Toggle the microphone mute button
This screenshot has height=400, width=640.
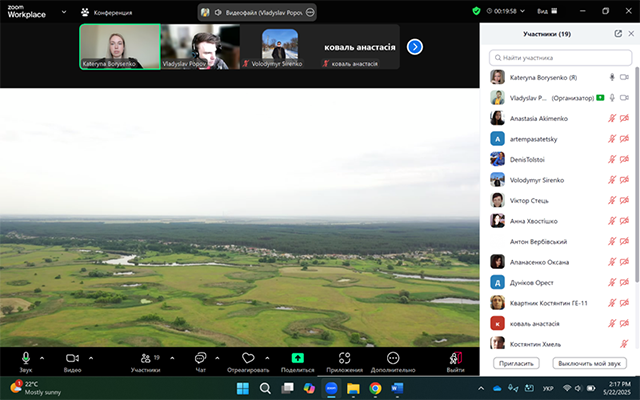[25, 358]
